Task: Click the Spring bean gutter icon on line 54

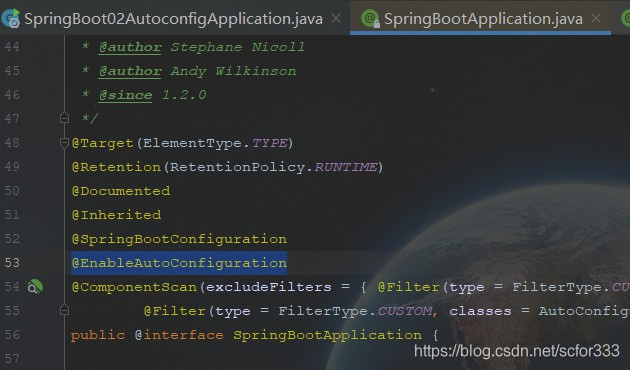Action: coord(35,286)
